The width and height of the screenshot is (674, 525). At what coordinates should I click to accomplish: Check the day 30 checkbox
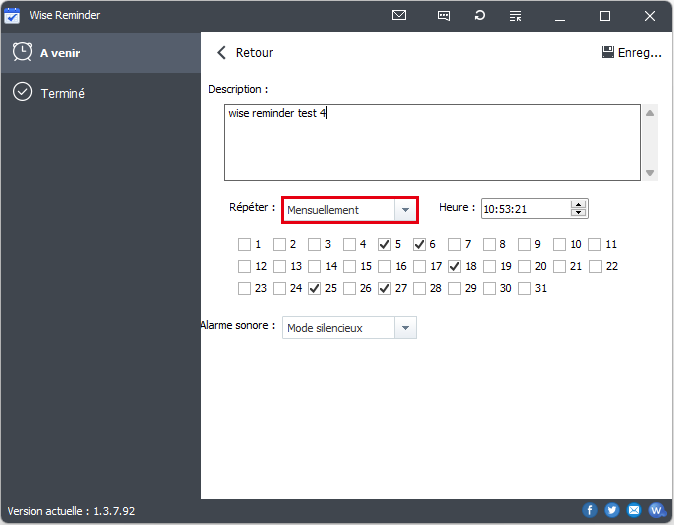coord(489,289)
